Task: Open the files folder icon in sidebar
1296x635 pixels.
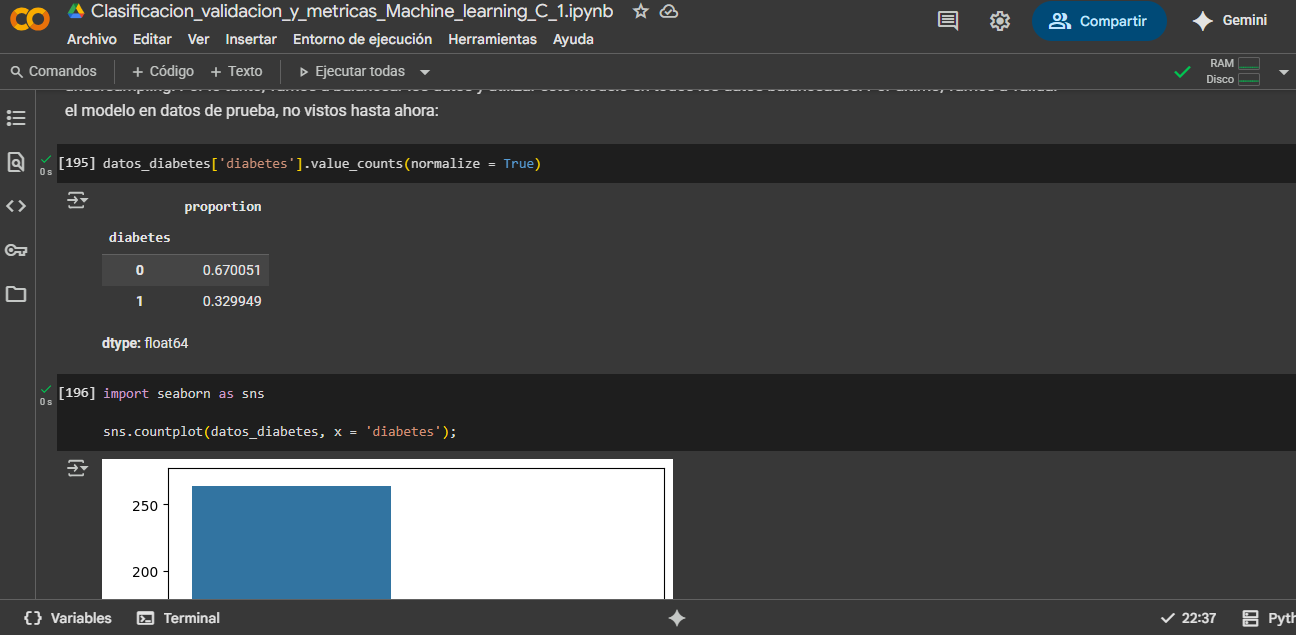Action: (x=16, y=294)
